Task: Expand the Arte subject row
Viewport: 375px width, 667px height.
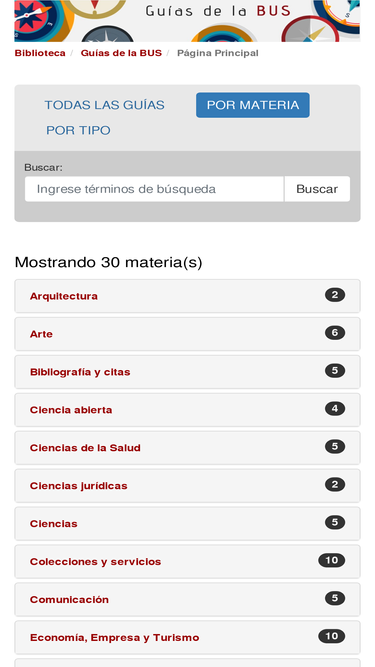Action: 188,334
